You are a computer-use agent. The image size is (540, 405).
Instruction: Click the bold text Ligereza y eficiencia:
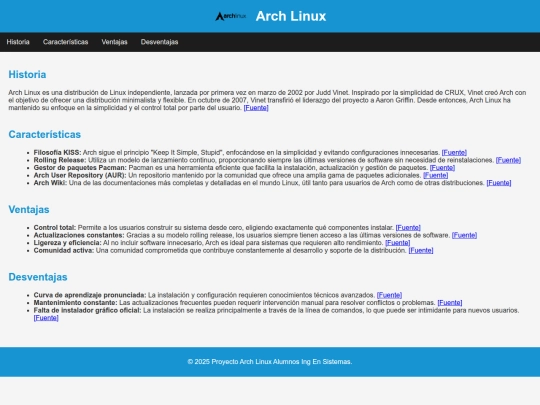[x=68, y=243]
